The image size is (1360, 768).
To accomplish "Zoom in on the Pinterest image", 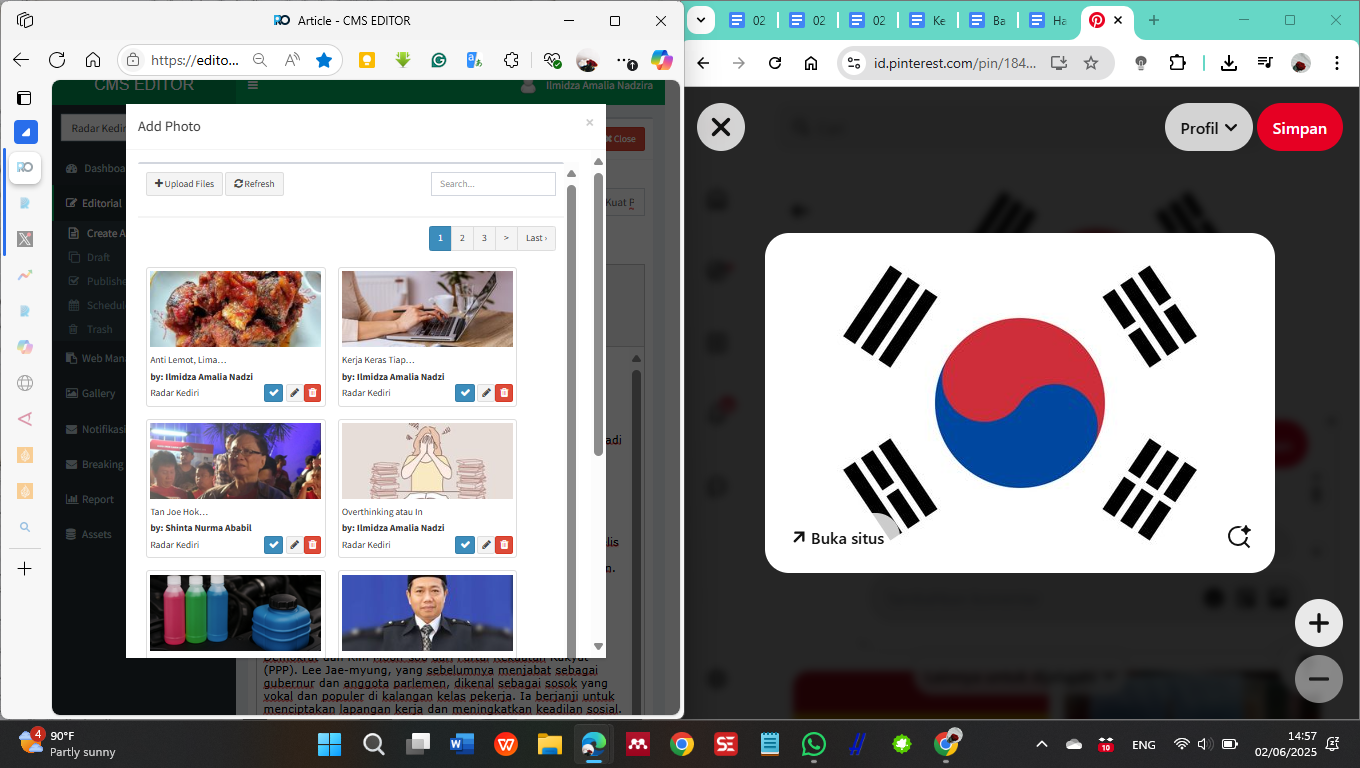I will coord(1319,624).
